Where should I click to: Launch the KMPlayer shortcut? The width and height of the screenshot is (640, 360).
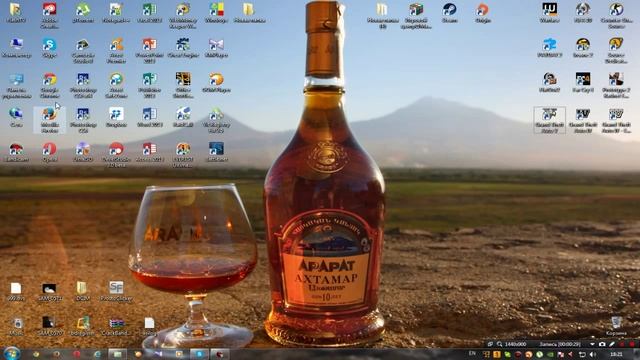point(216,48)
